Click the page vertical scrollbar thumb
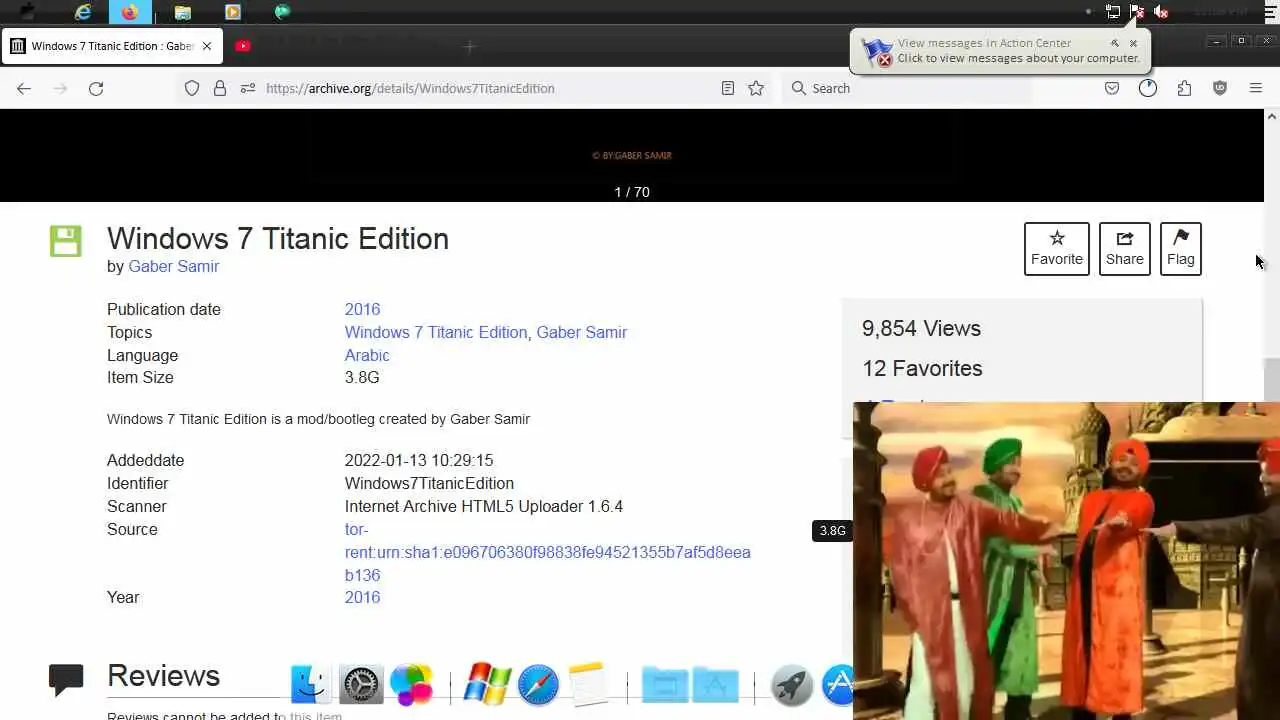This screenshot has width=1280, height=720. [1271, 379]
